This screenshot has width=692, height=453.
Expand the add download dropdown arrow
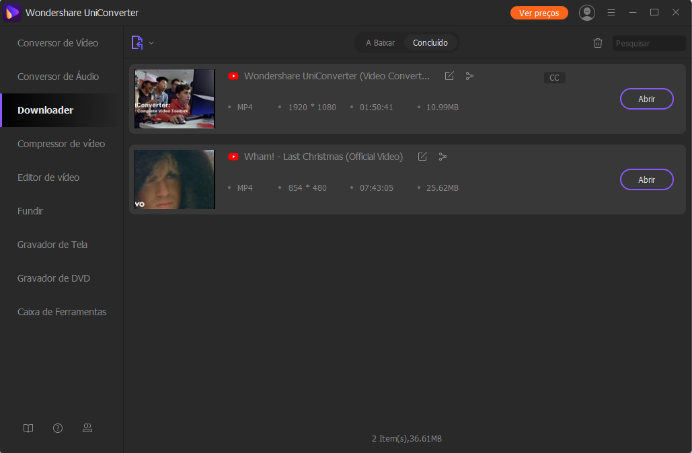(x=152, y=43)
